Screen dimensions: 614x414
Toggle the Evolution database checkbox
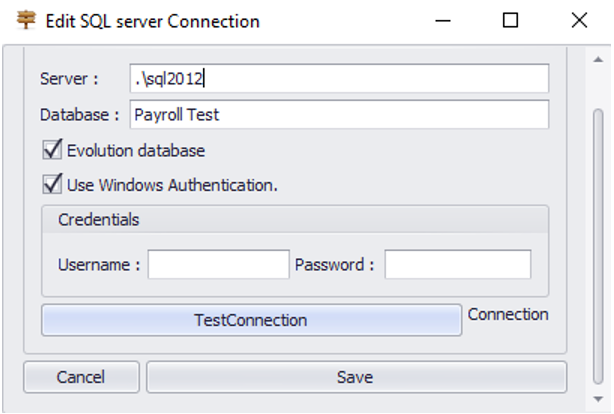(x=51, y=151)
